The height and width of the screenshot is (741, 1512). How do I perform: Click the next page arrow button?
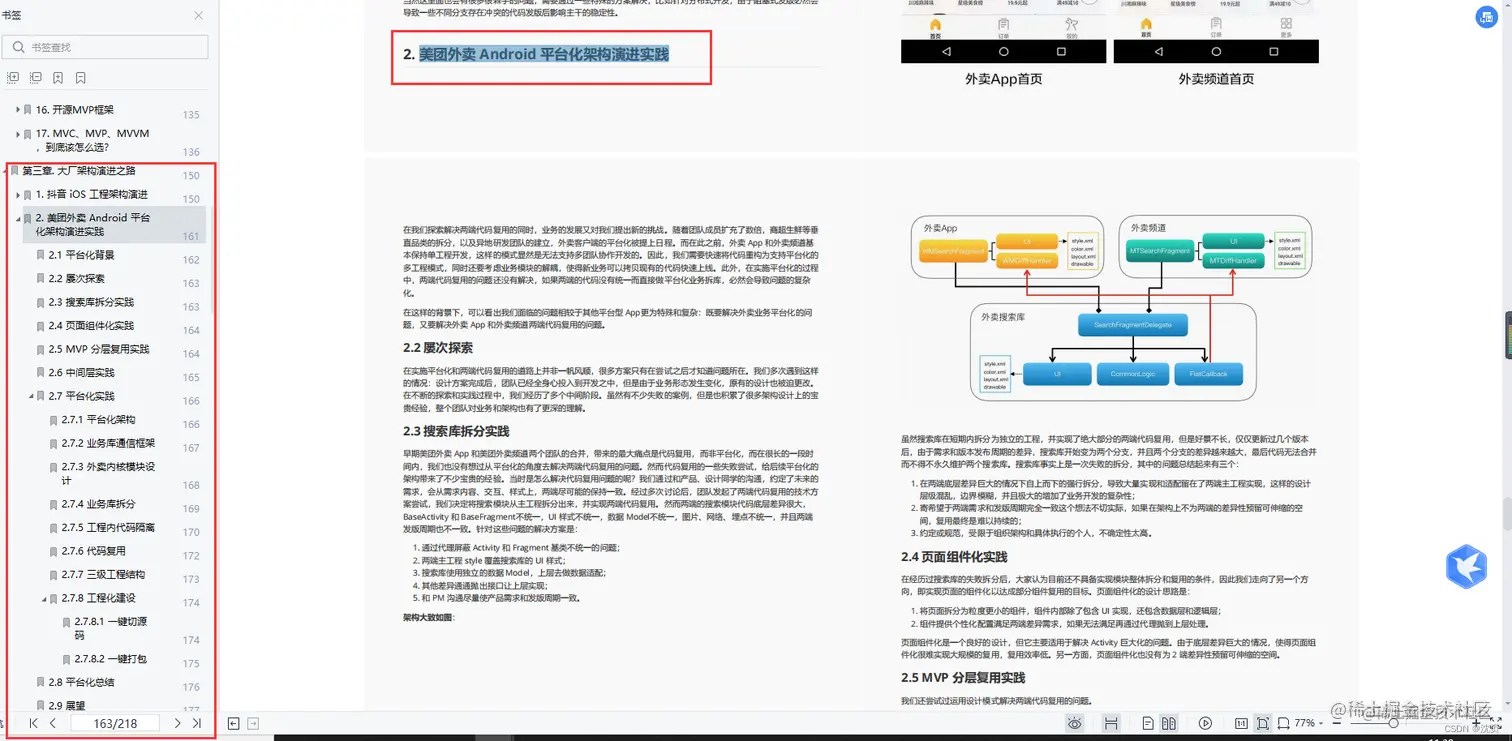(x=177, y=723)
